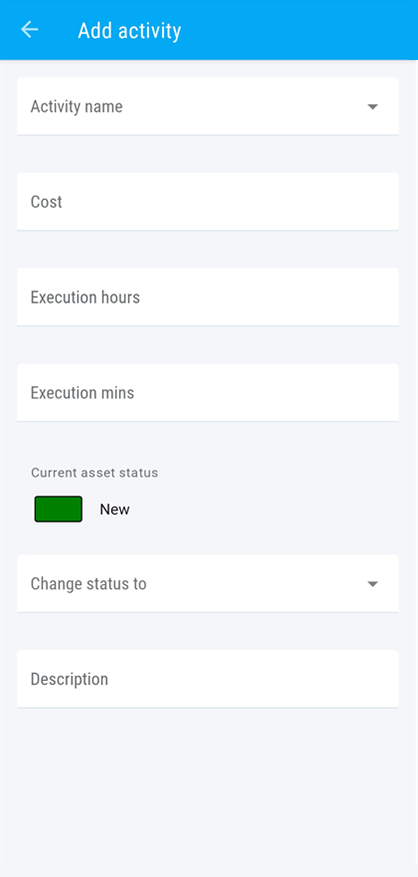Focus the Cost input field
The image size is (418, 877).
[208, 201]
